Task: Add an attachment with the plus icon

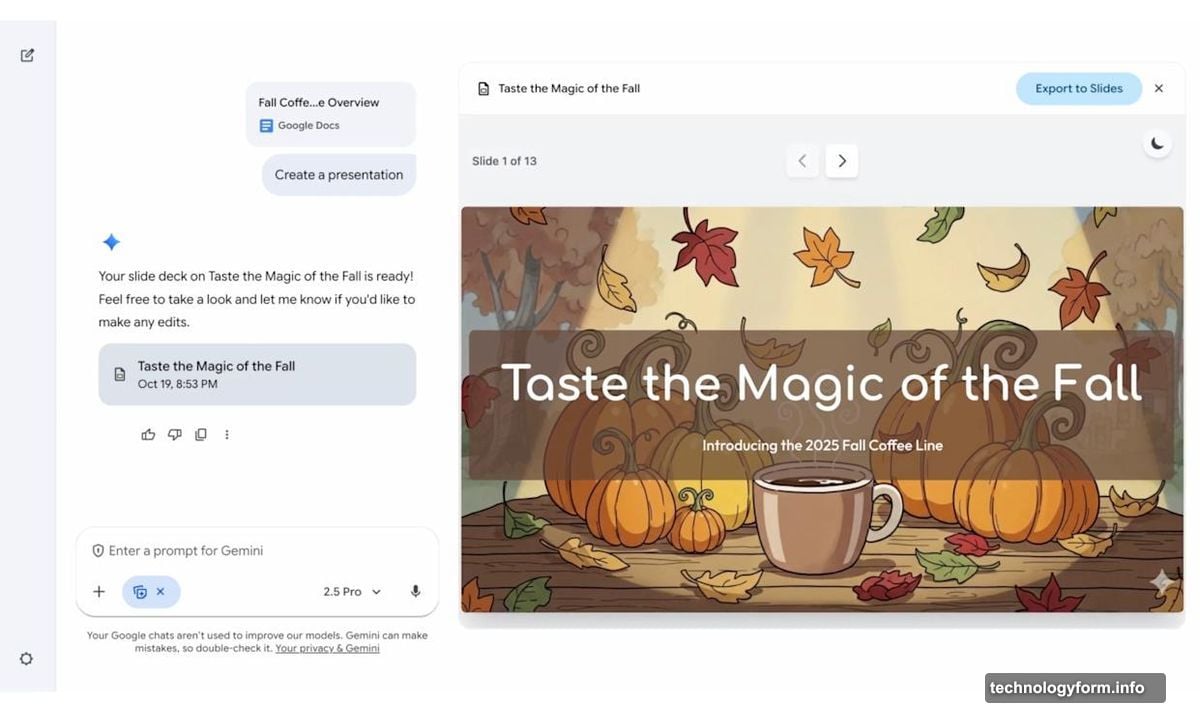Action: (99, 592)
